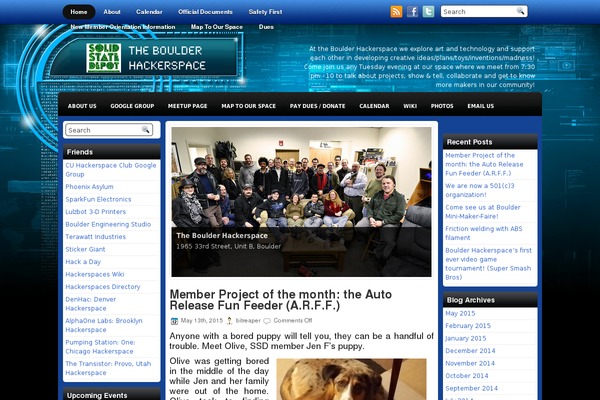Select CALENDAR in the black navigation bar
The height and width of the screenshot is (400, 600).
coord(374,106)
